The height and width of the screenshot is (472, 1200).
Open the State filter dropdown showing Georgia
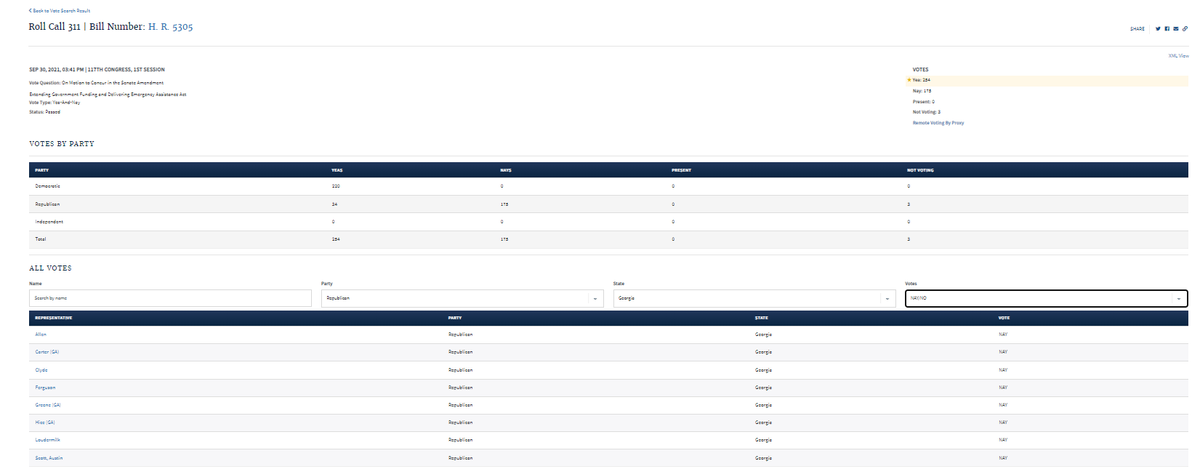(755, 298)
